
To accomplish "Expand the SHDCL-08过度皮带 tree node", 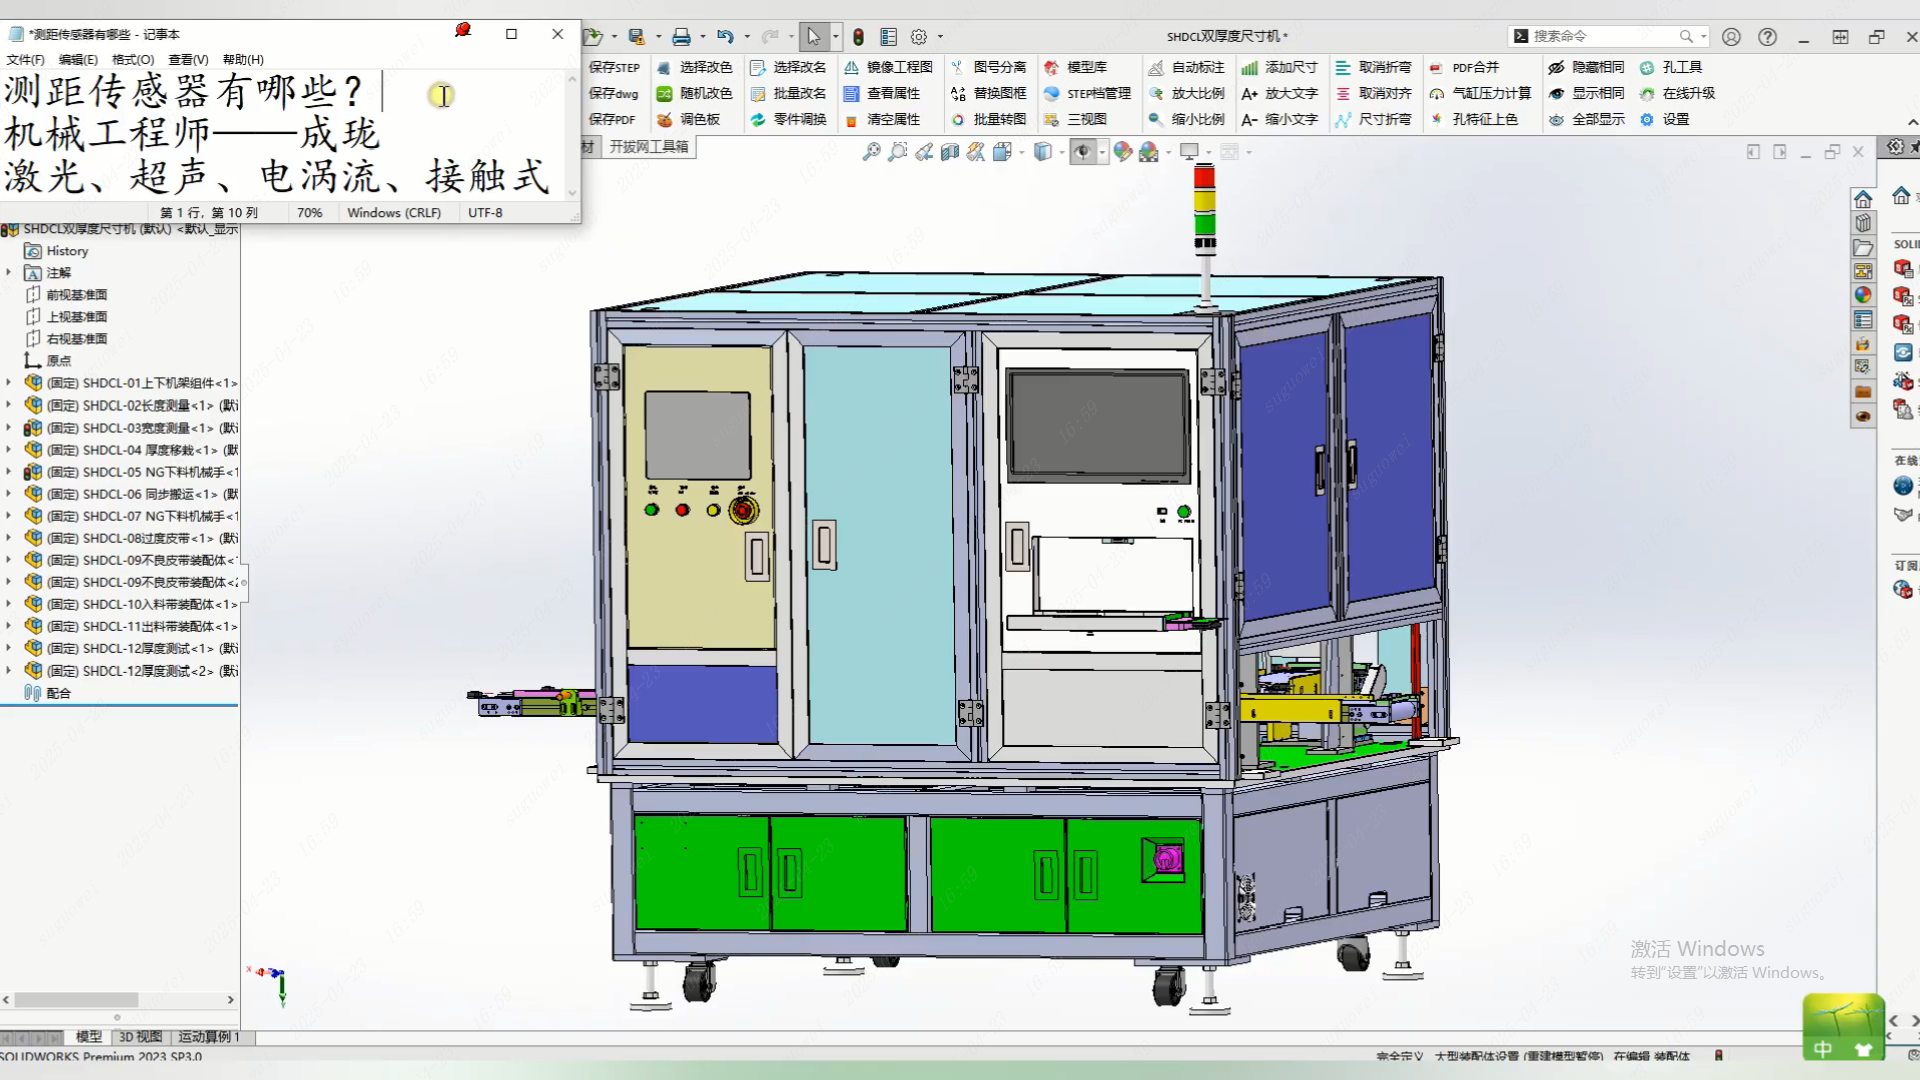I will 9,537.
